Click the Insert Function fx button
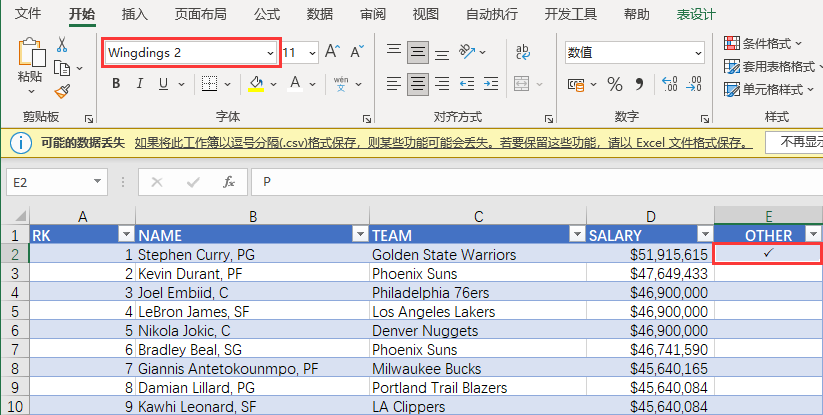823x415 pixels. (228, 182)
